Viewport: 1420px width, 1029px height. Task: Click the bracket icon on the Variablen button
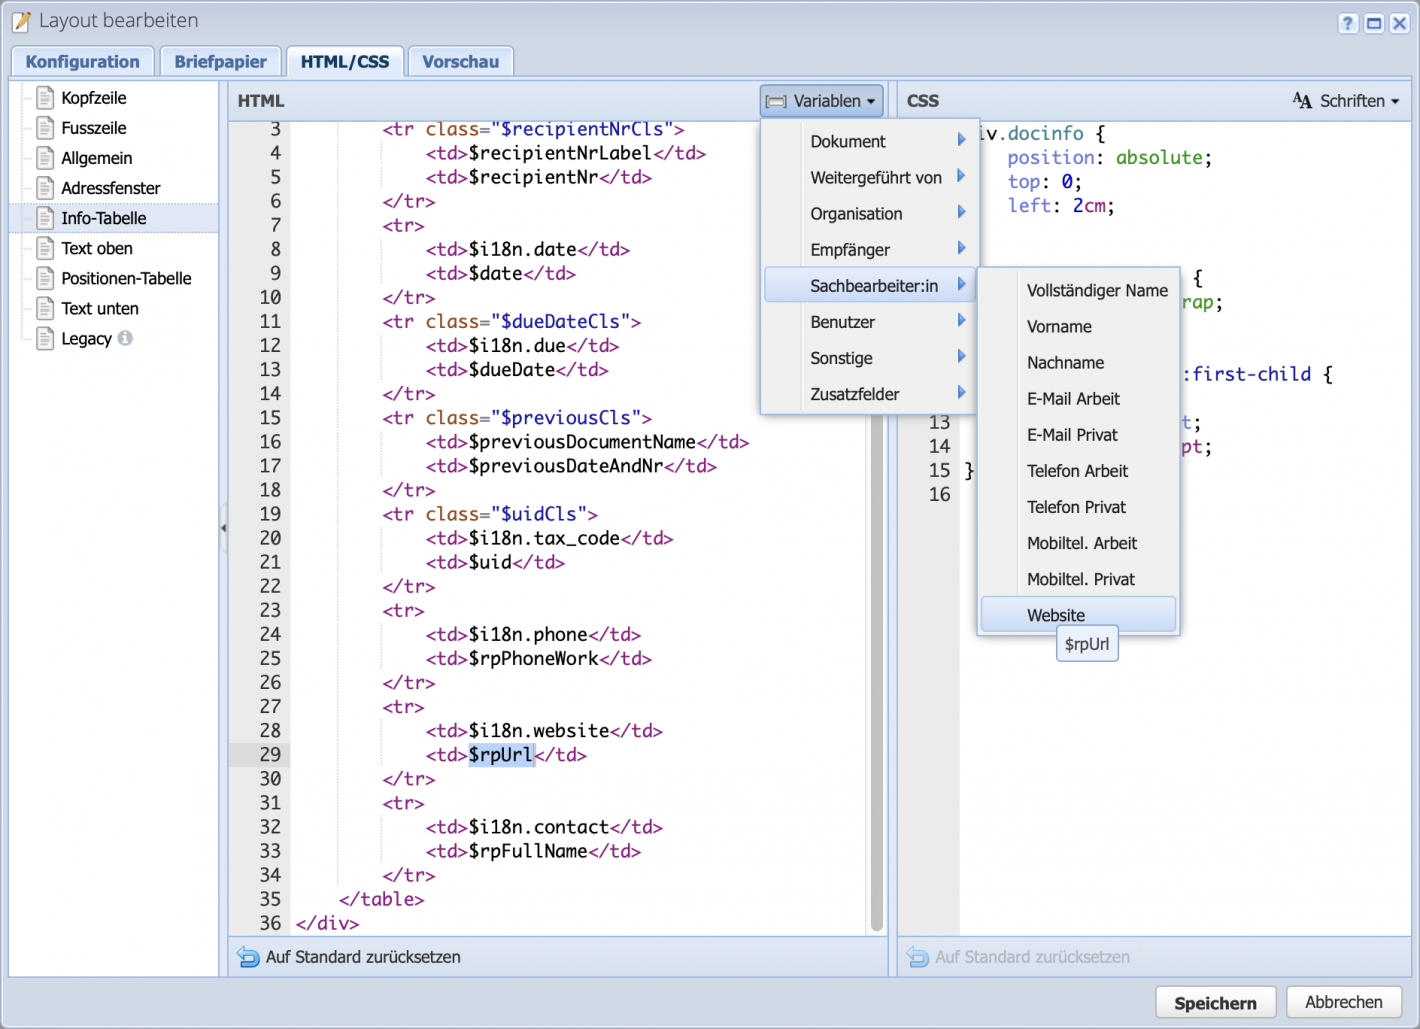[775, 100]
